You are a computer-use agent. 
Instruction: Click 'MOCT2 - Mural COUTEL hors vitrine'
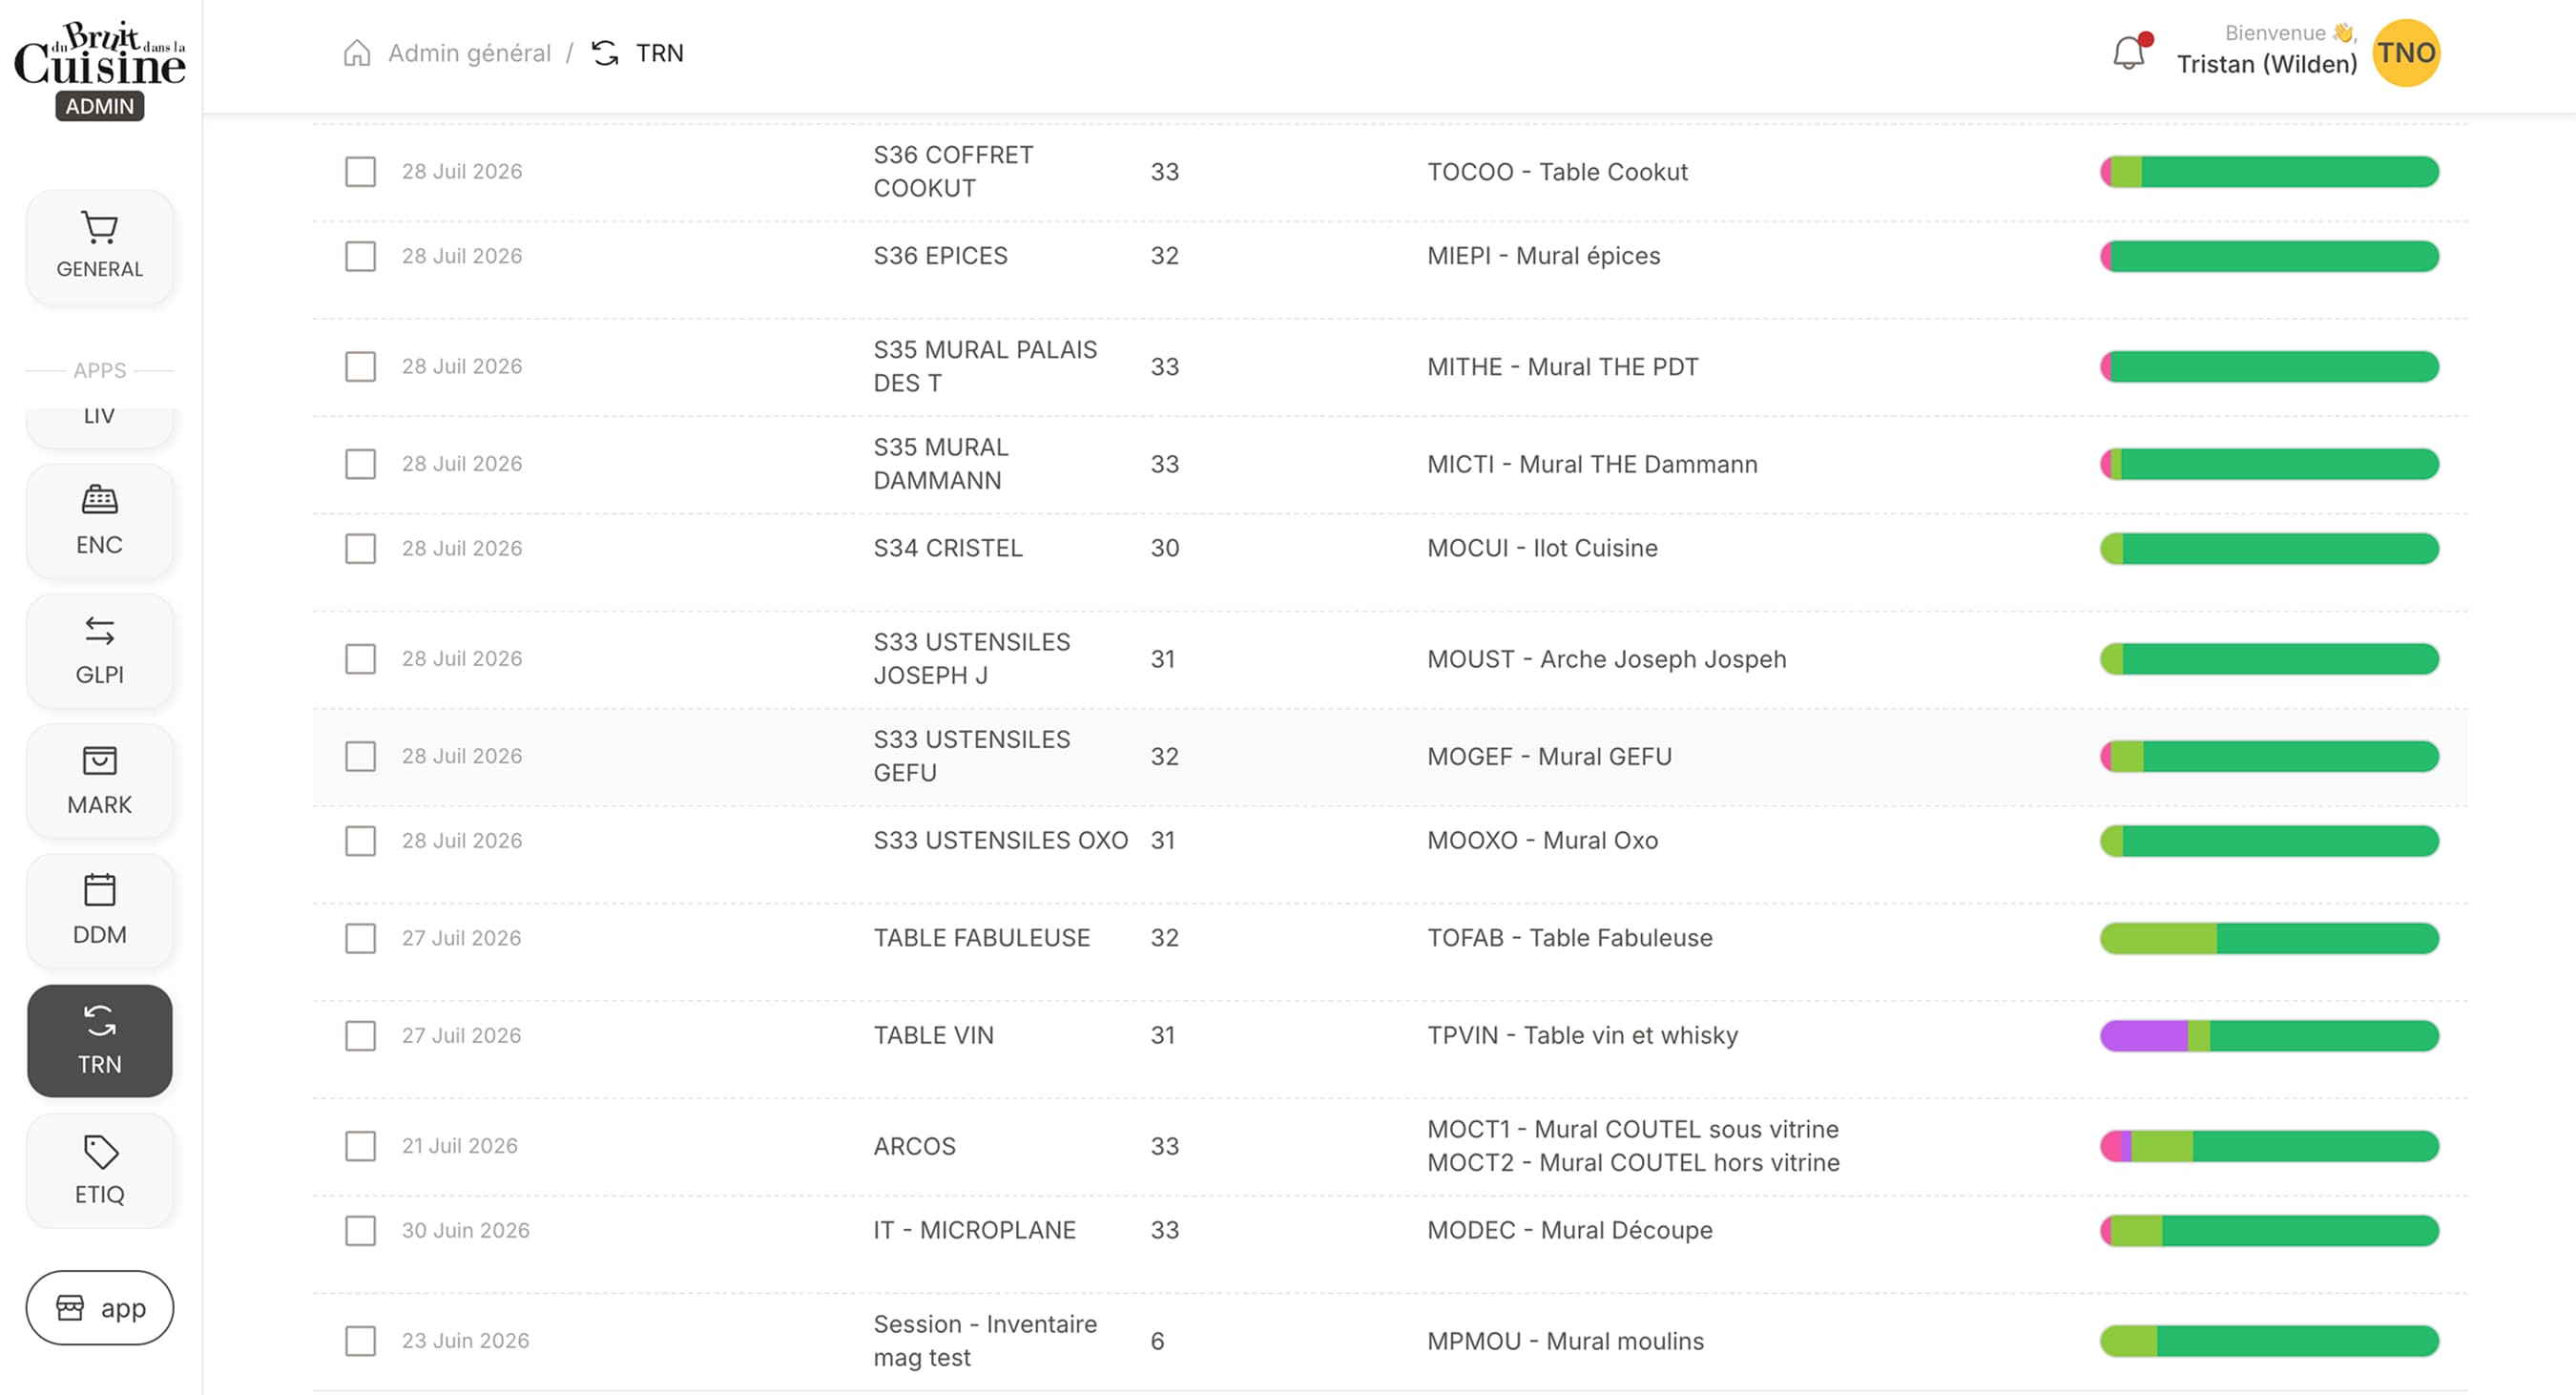[1633, 1163]
